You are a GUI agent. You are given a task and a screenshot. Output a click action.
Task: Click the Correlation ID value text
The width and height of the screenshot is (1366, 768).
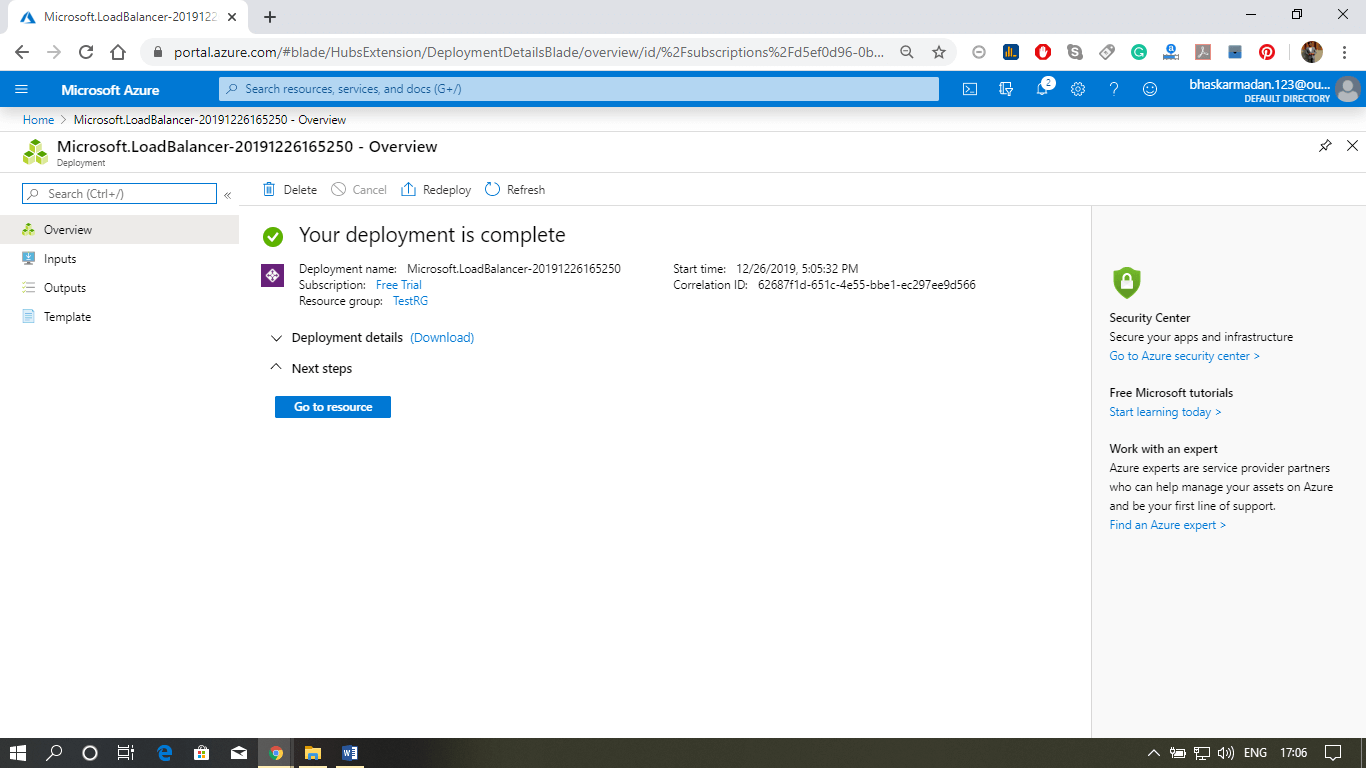tap(866, 285)
